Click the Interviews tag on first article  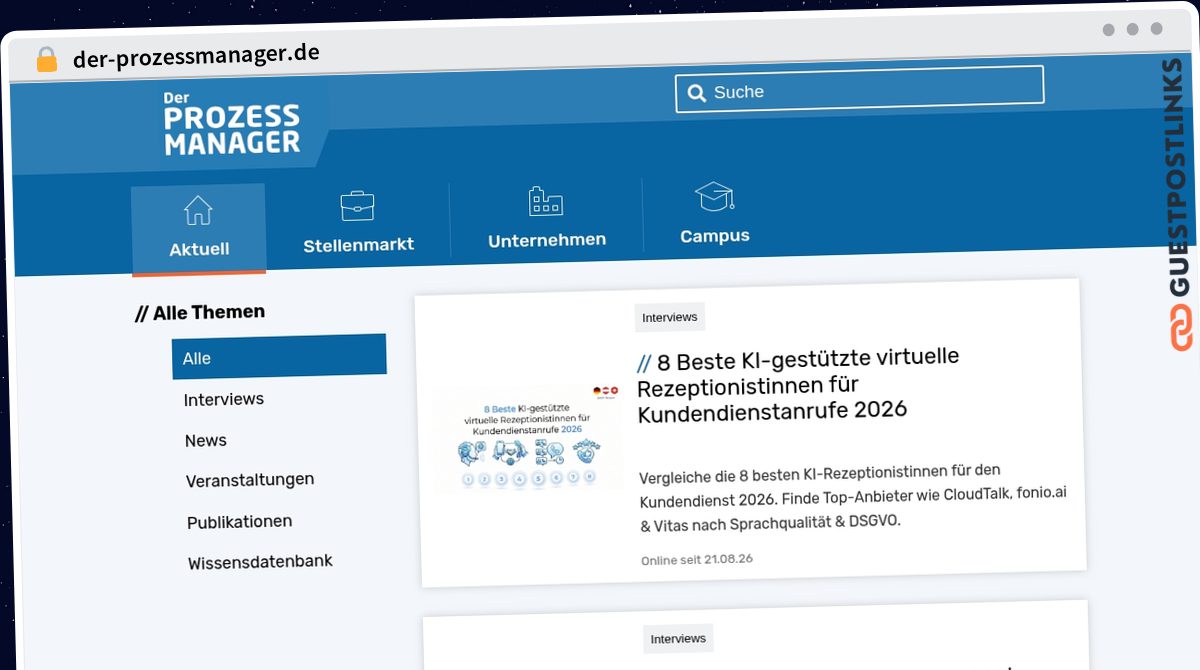point(670,317)
